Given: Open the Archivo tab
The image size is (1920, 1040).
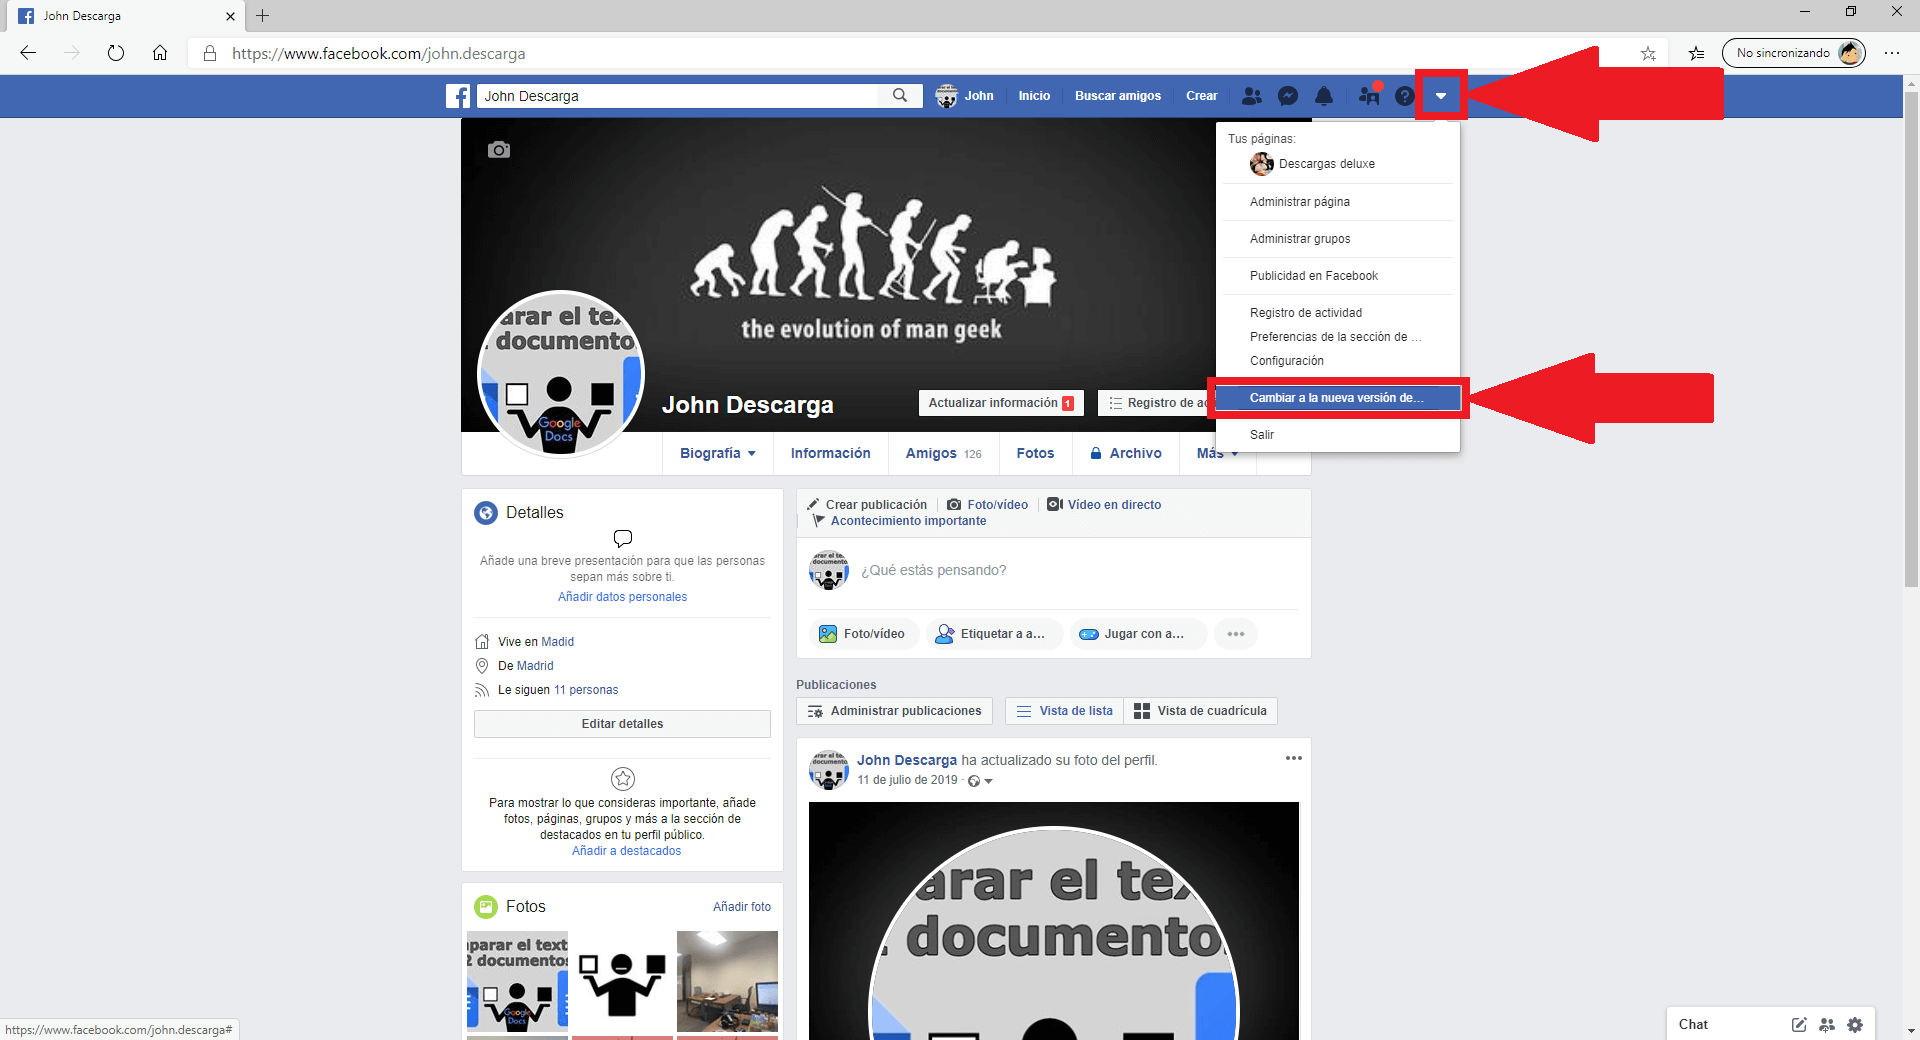Looking at the screenshot, I should tap(1126, 453).
